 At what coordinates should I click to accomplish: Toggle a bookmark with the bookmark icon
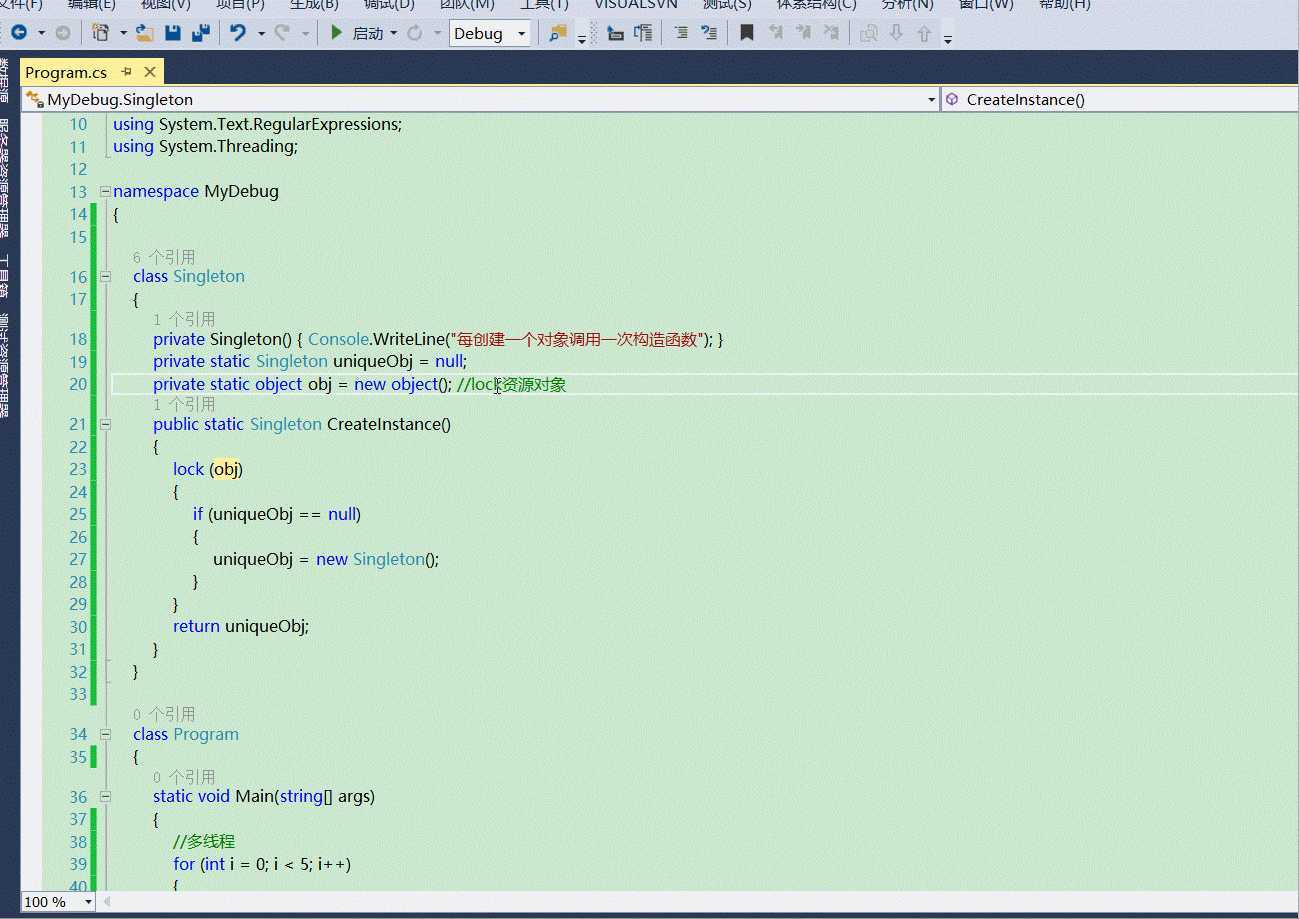747,33
